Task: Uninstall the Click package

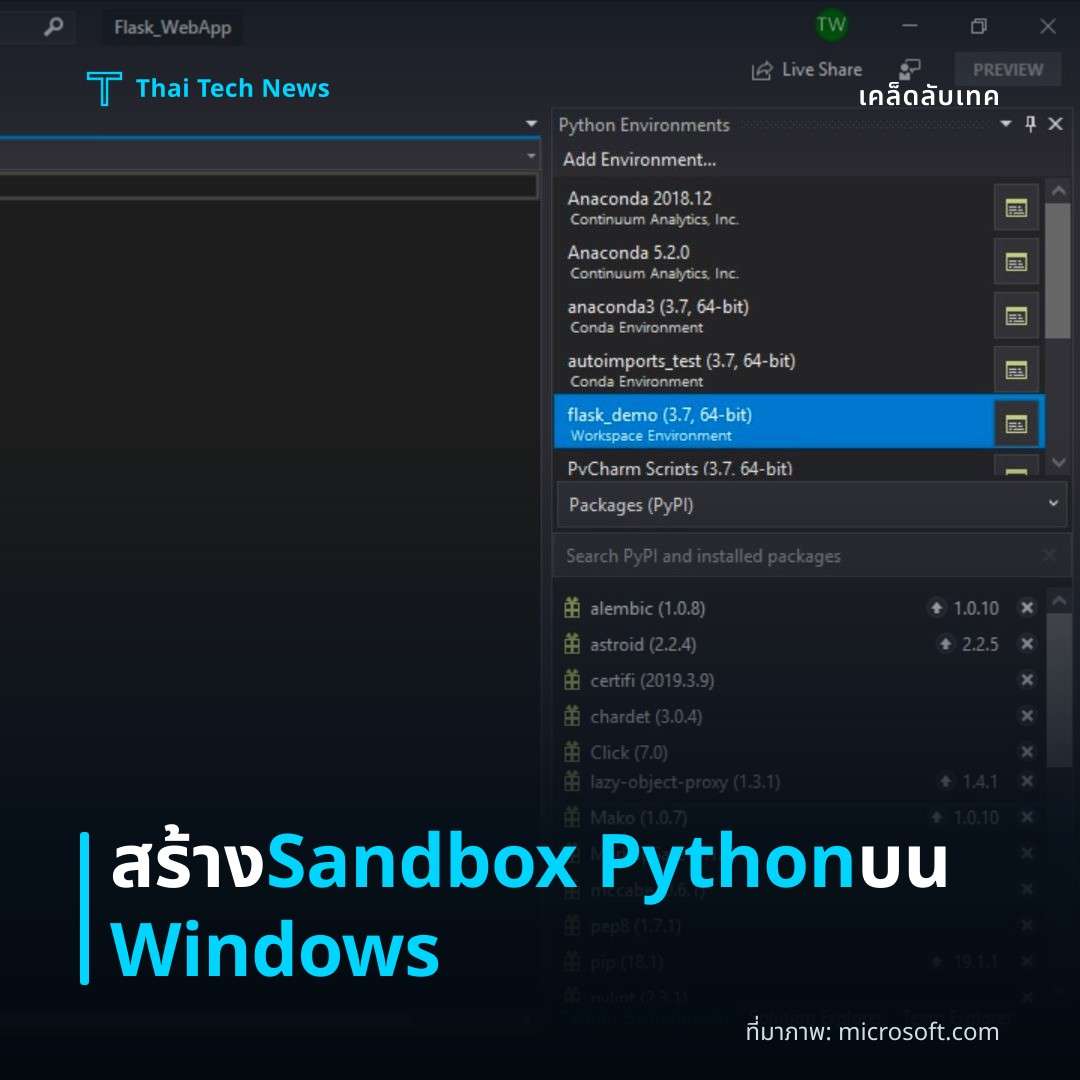Action: coord(1026,751)
